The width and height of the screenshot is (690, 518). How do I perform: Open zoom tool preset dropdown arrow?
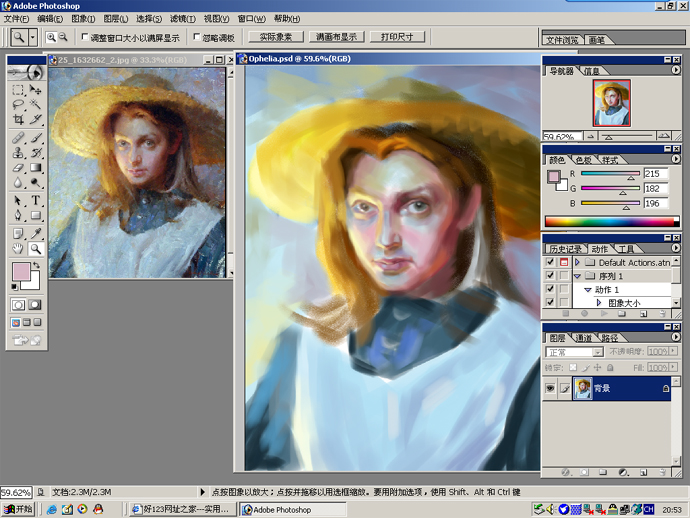pos(32,37)
